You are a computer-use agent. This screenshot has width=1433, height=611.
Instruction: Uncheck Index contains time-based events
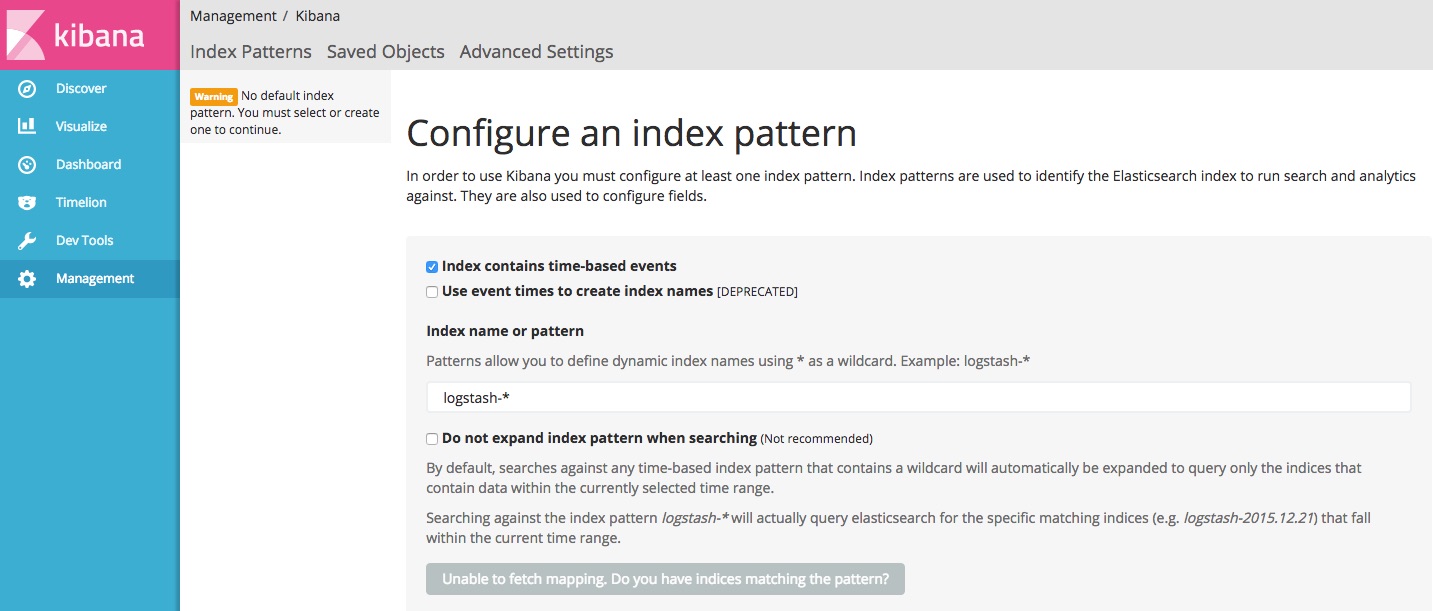click(432, 267)
